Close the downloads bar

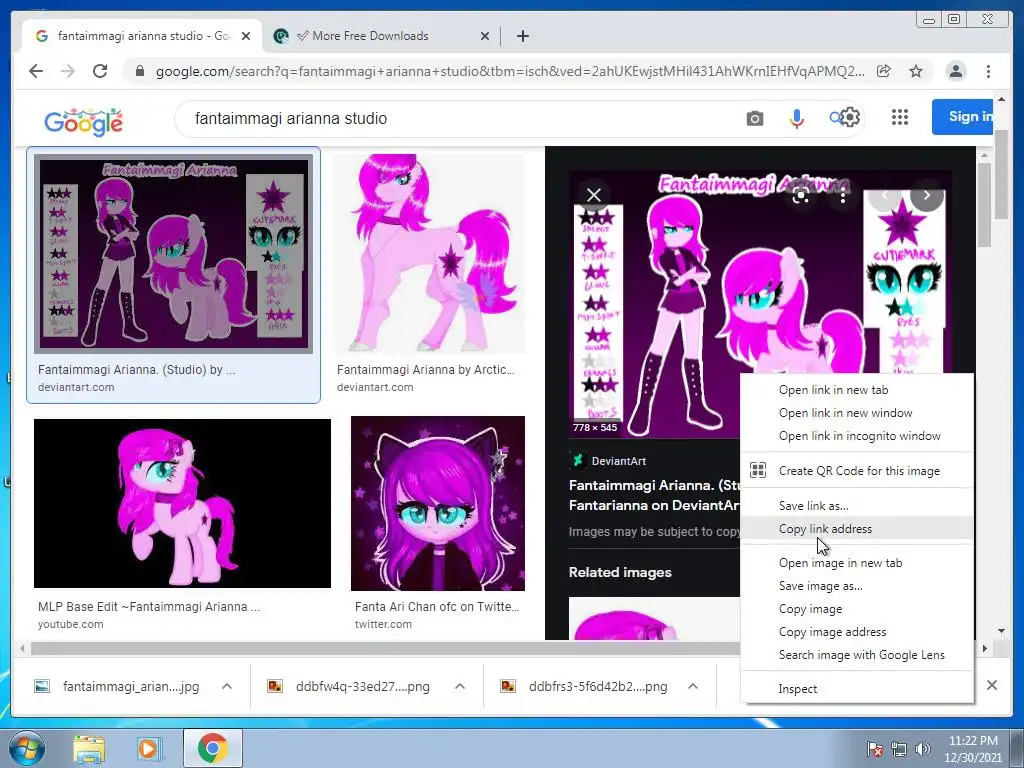pos(991,685)
